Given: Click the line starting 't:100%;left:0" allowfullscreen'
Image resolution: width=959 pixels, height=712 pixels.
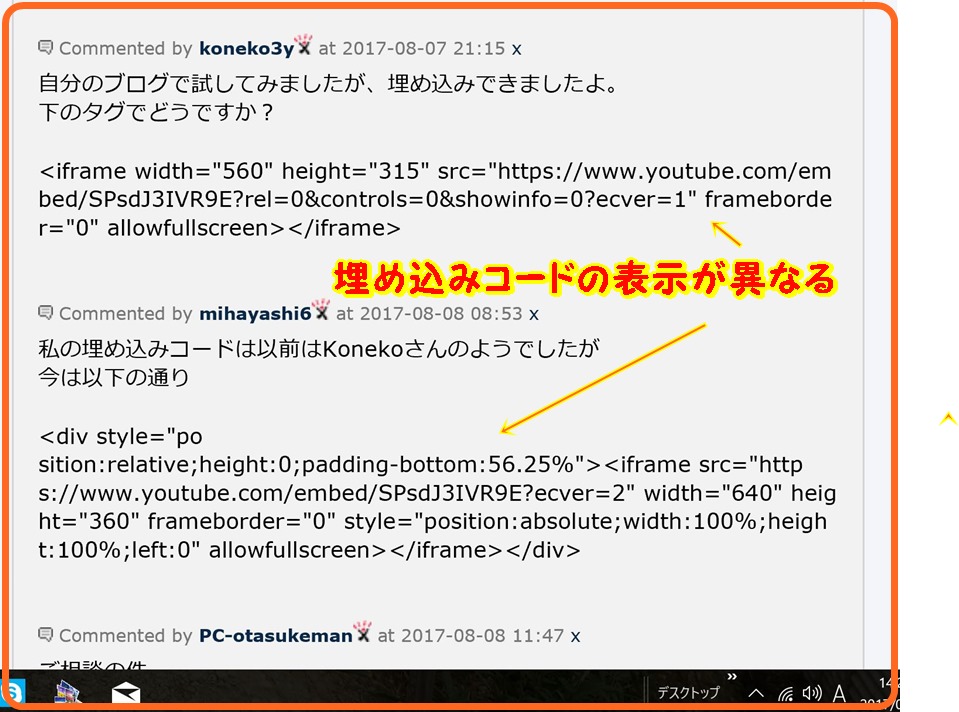Looking at the screenshot, I should [309, 550].
